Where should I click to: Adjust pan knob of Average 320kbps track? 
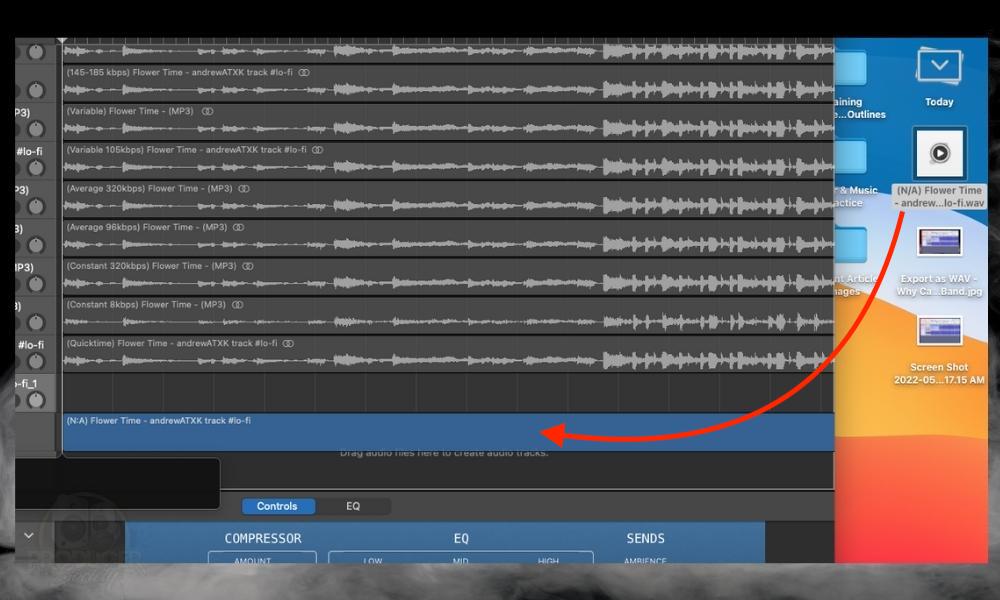click(36, 207)
